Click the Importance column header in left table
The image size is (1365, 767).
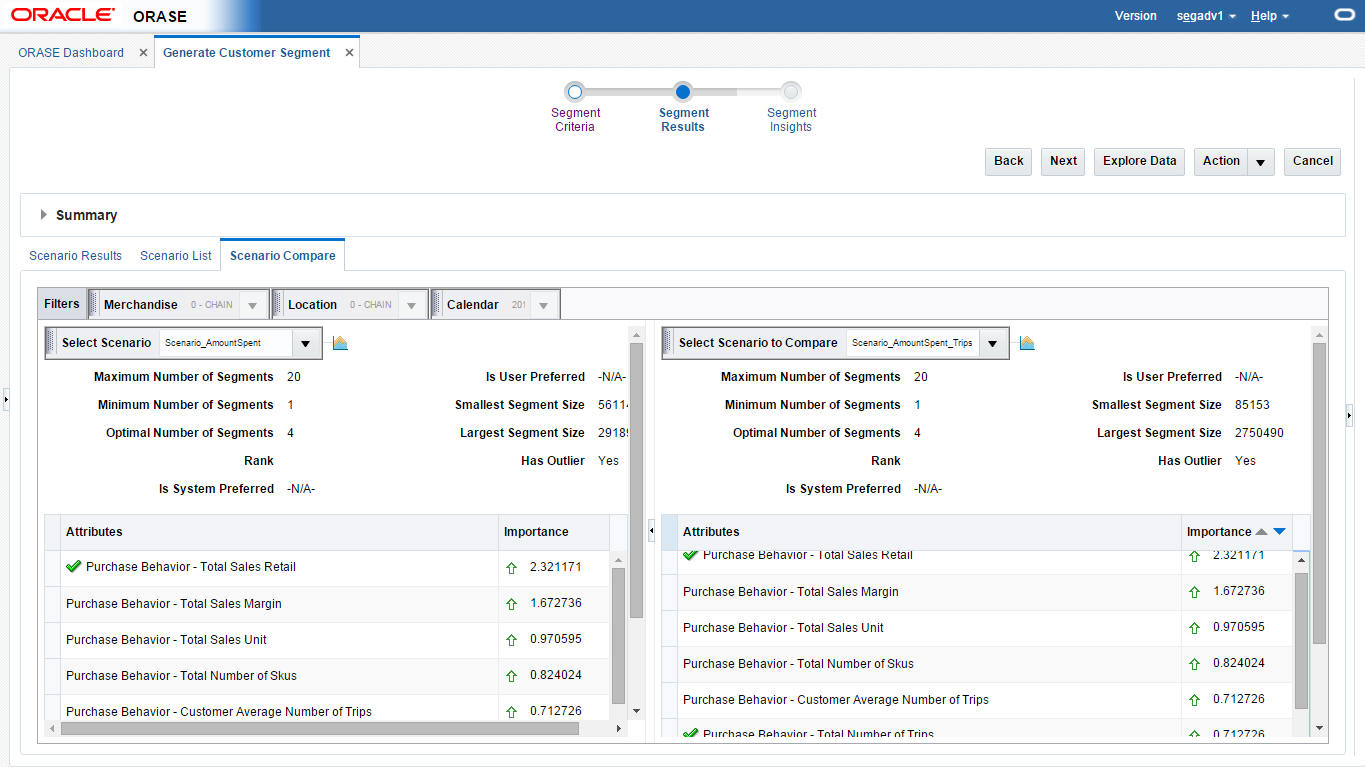(554, 532)
